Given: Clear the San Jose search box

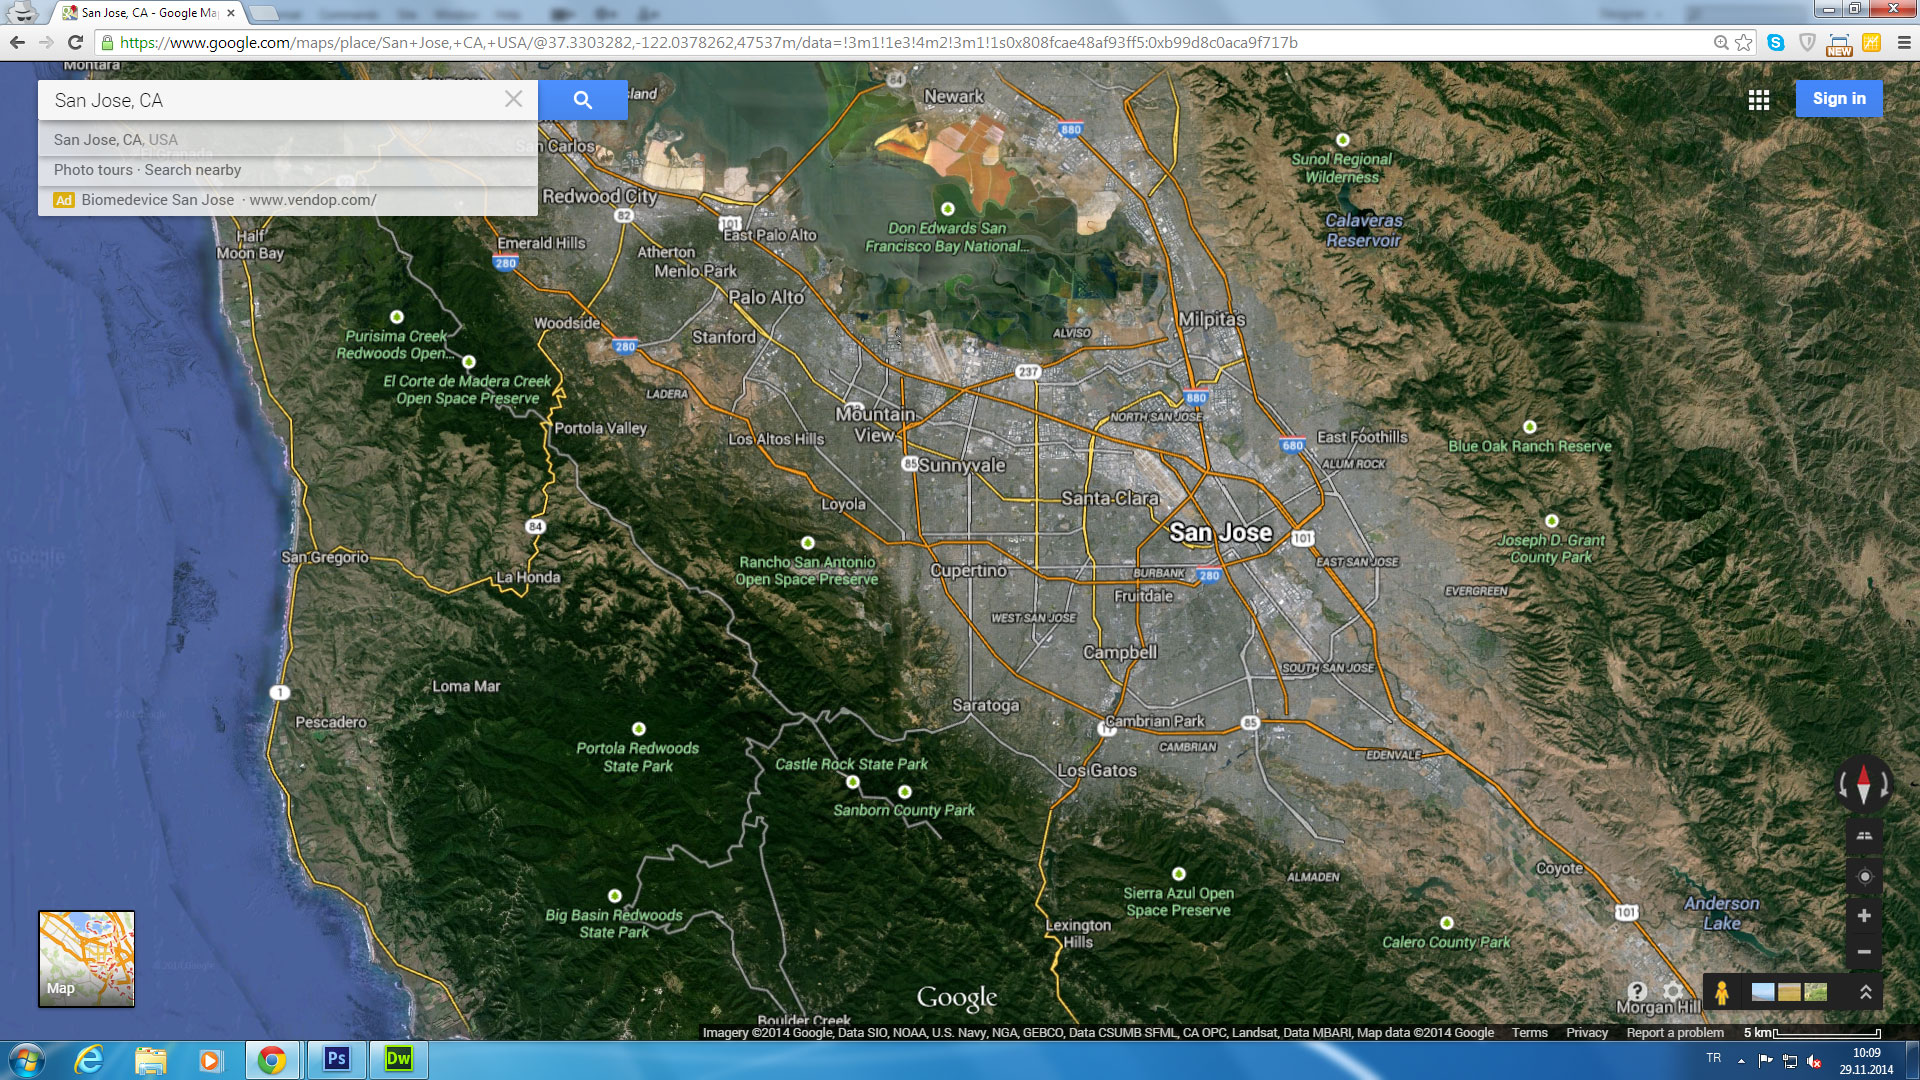Looking at the screenshot, I should (x=513, y=99).
